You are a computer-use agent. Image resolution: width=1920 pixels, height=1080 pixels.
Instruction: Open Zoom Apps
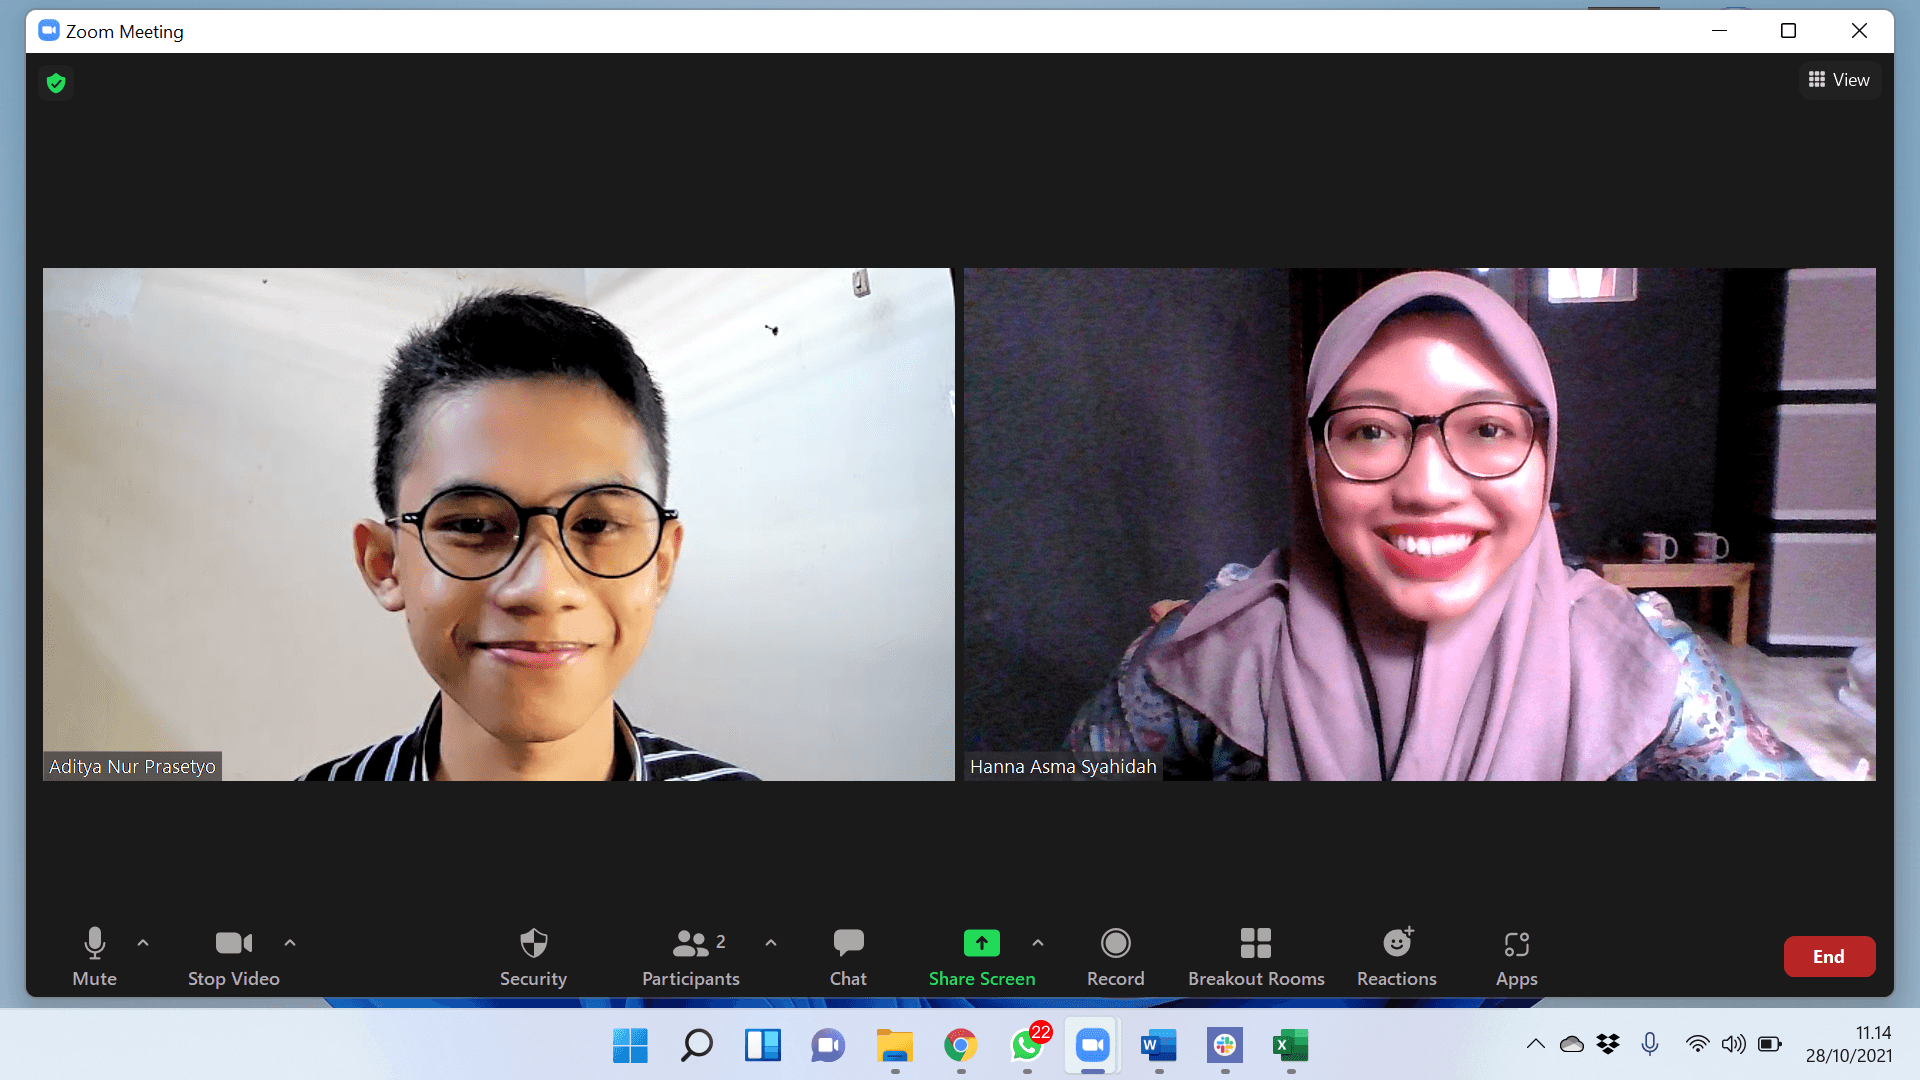pos(1516,955)
